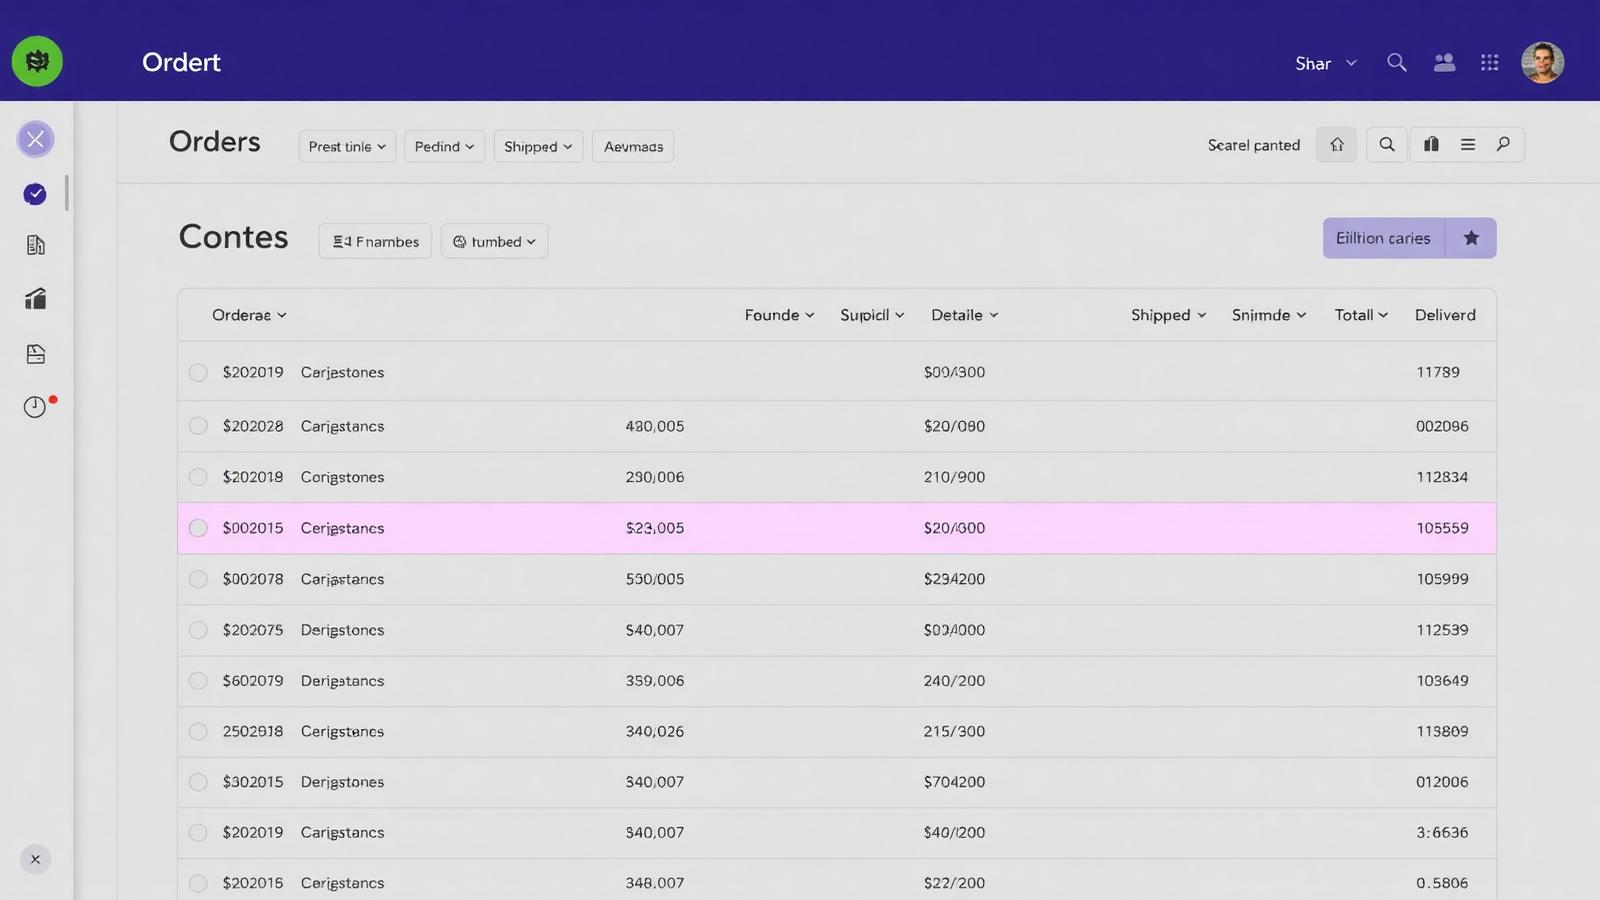The width and height of the screenshot is (1600, 900).
Task: Click the Totall column header
Action: (1360, 315)
